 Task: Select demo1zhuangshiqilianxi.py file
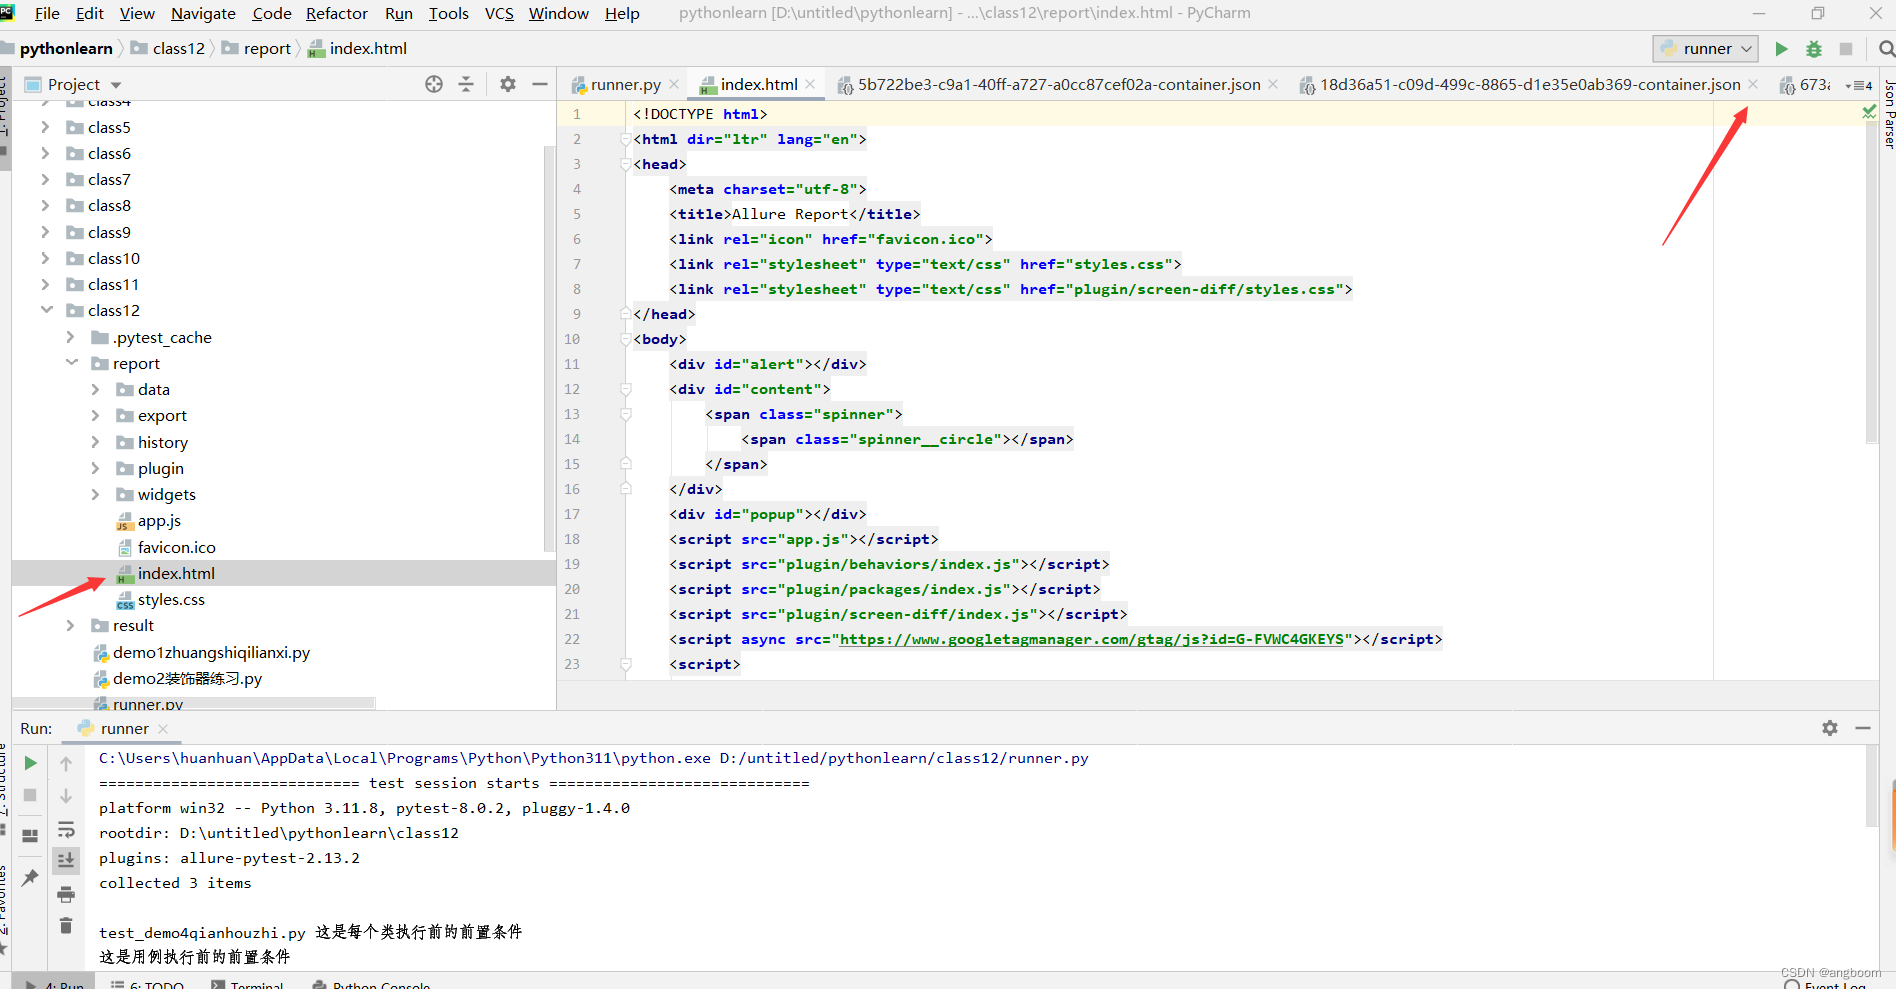tap(211, 652)
